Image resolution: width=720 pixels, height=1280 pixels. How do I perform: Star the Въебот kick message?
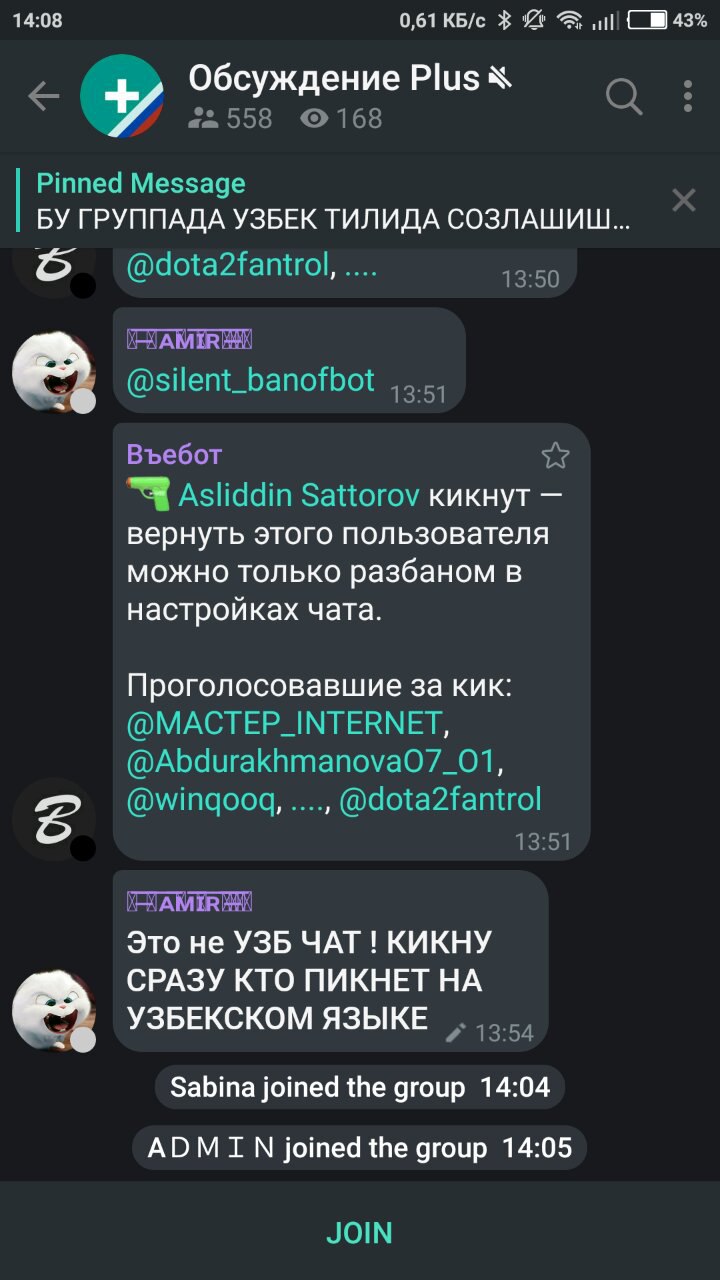click(555, 456)
